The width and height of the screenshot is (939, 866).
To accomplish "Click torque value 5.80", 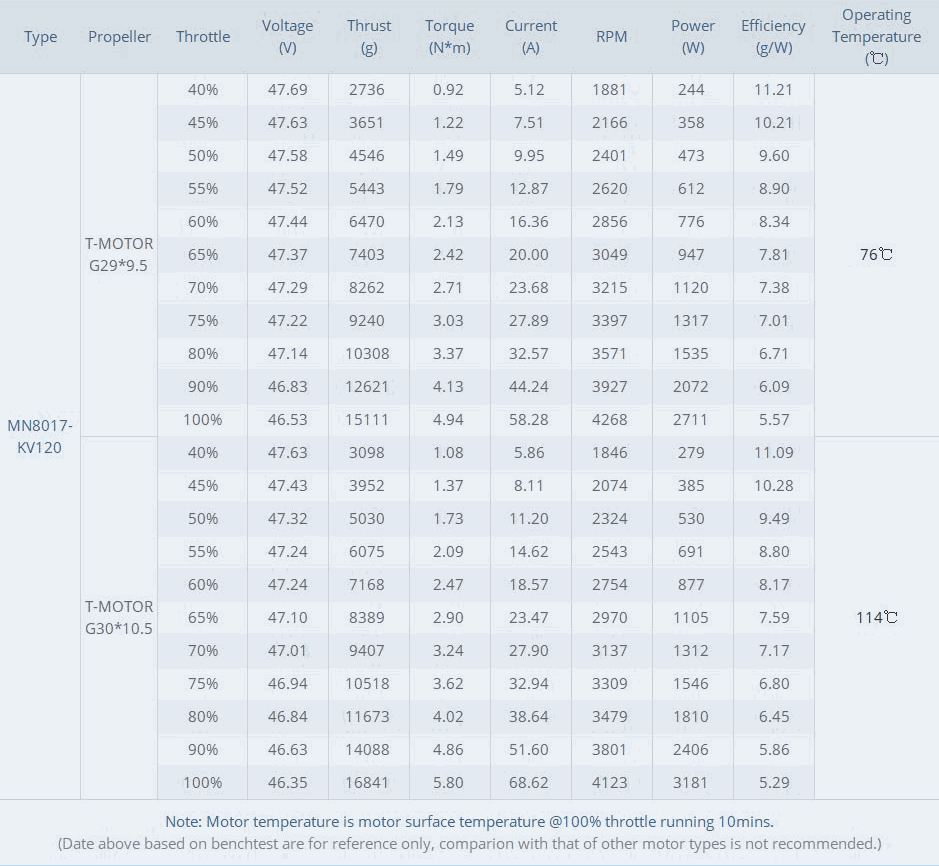I will [x=448, y=782].
